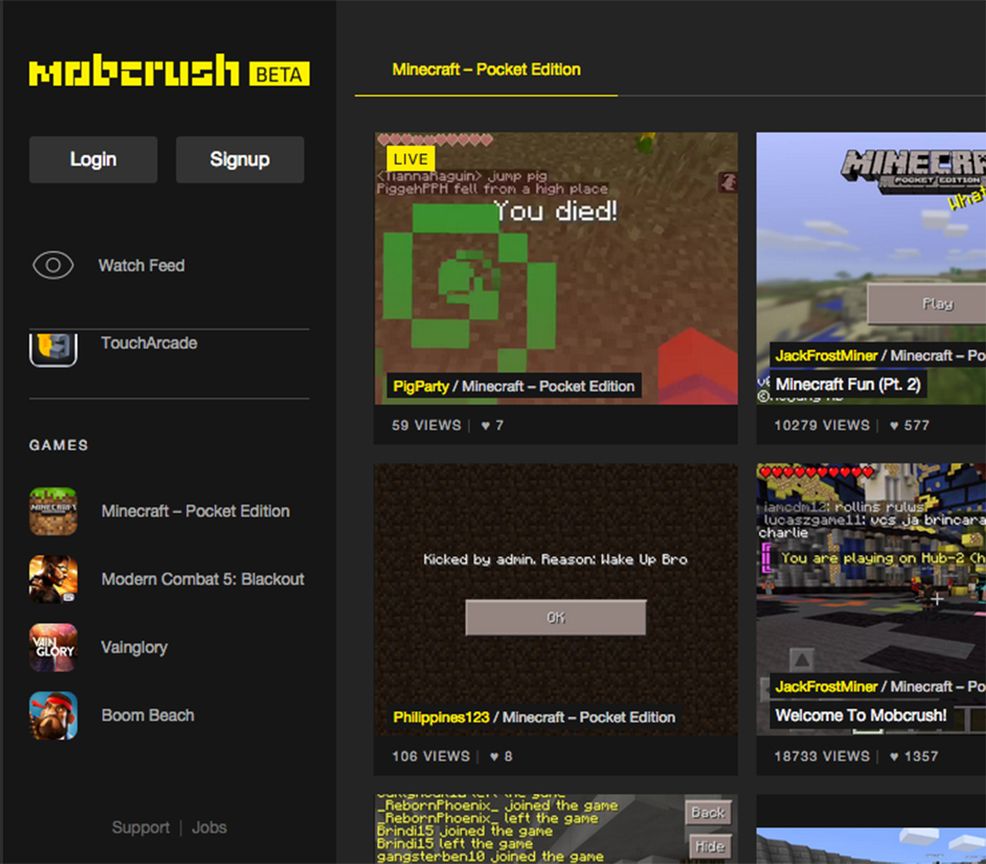This screenshot has width=986, height=864.
Task: Select Modern Combat 5: Blackout game
Action: (202, 579)
